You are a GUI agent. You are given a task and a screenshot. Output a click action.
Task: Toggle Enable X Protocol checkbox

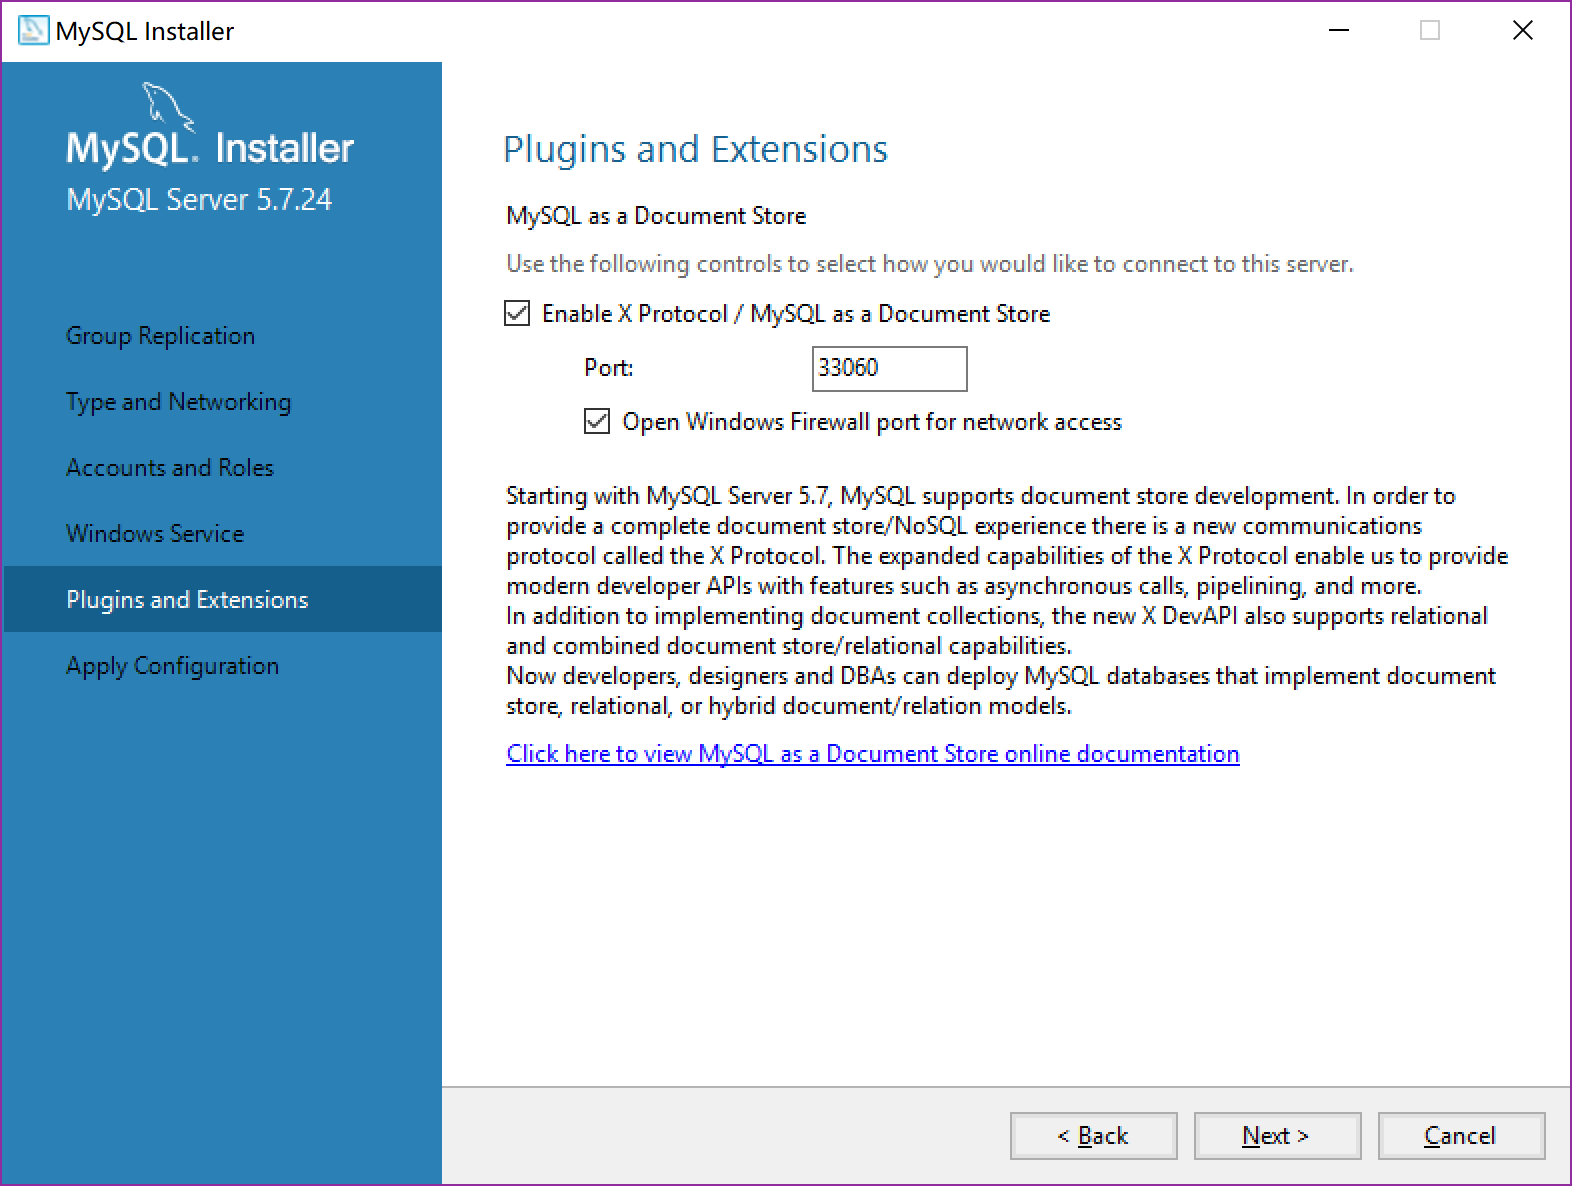coord(517,314)
